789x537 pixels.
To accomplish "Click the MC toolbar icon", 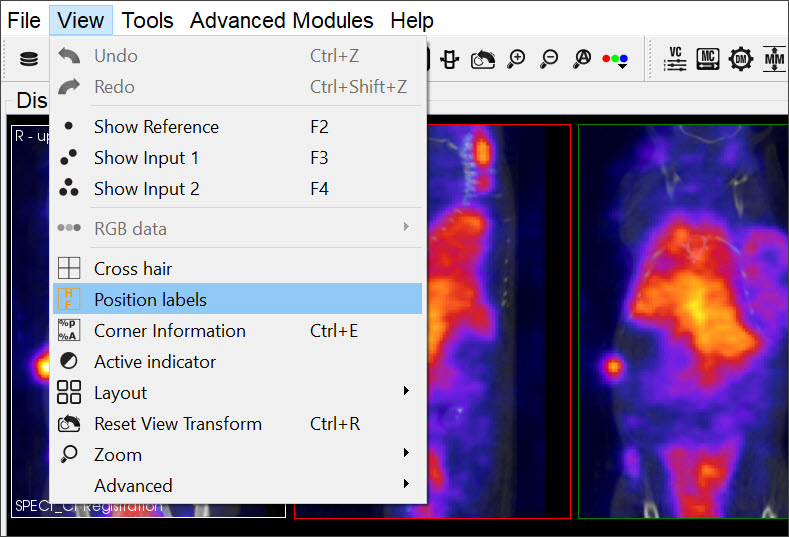I will [708, 59].
